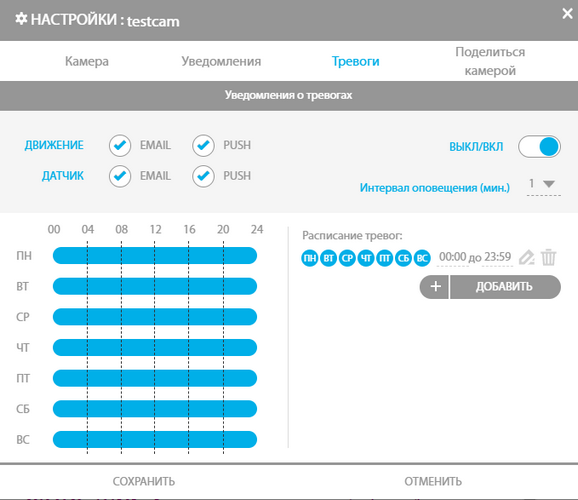The height and width of the screenshot is (500, 578).
Task: Click the Уведомления о тревогах section header
Action: pyautogui.click(x=289, y=96)
